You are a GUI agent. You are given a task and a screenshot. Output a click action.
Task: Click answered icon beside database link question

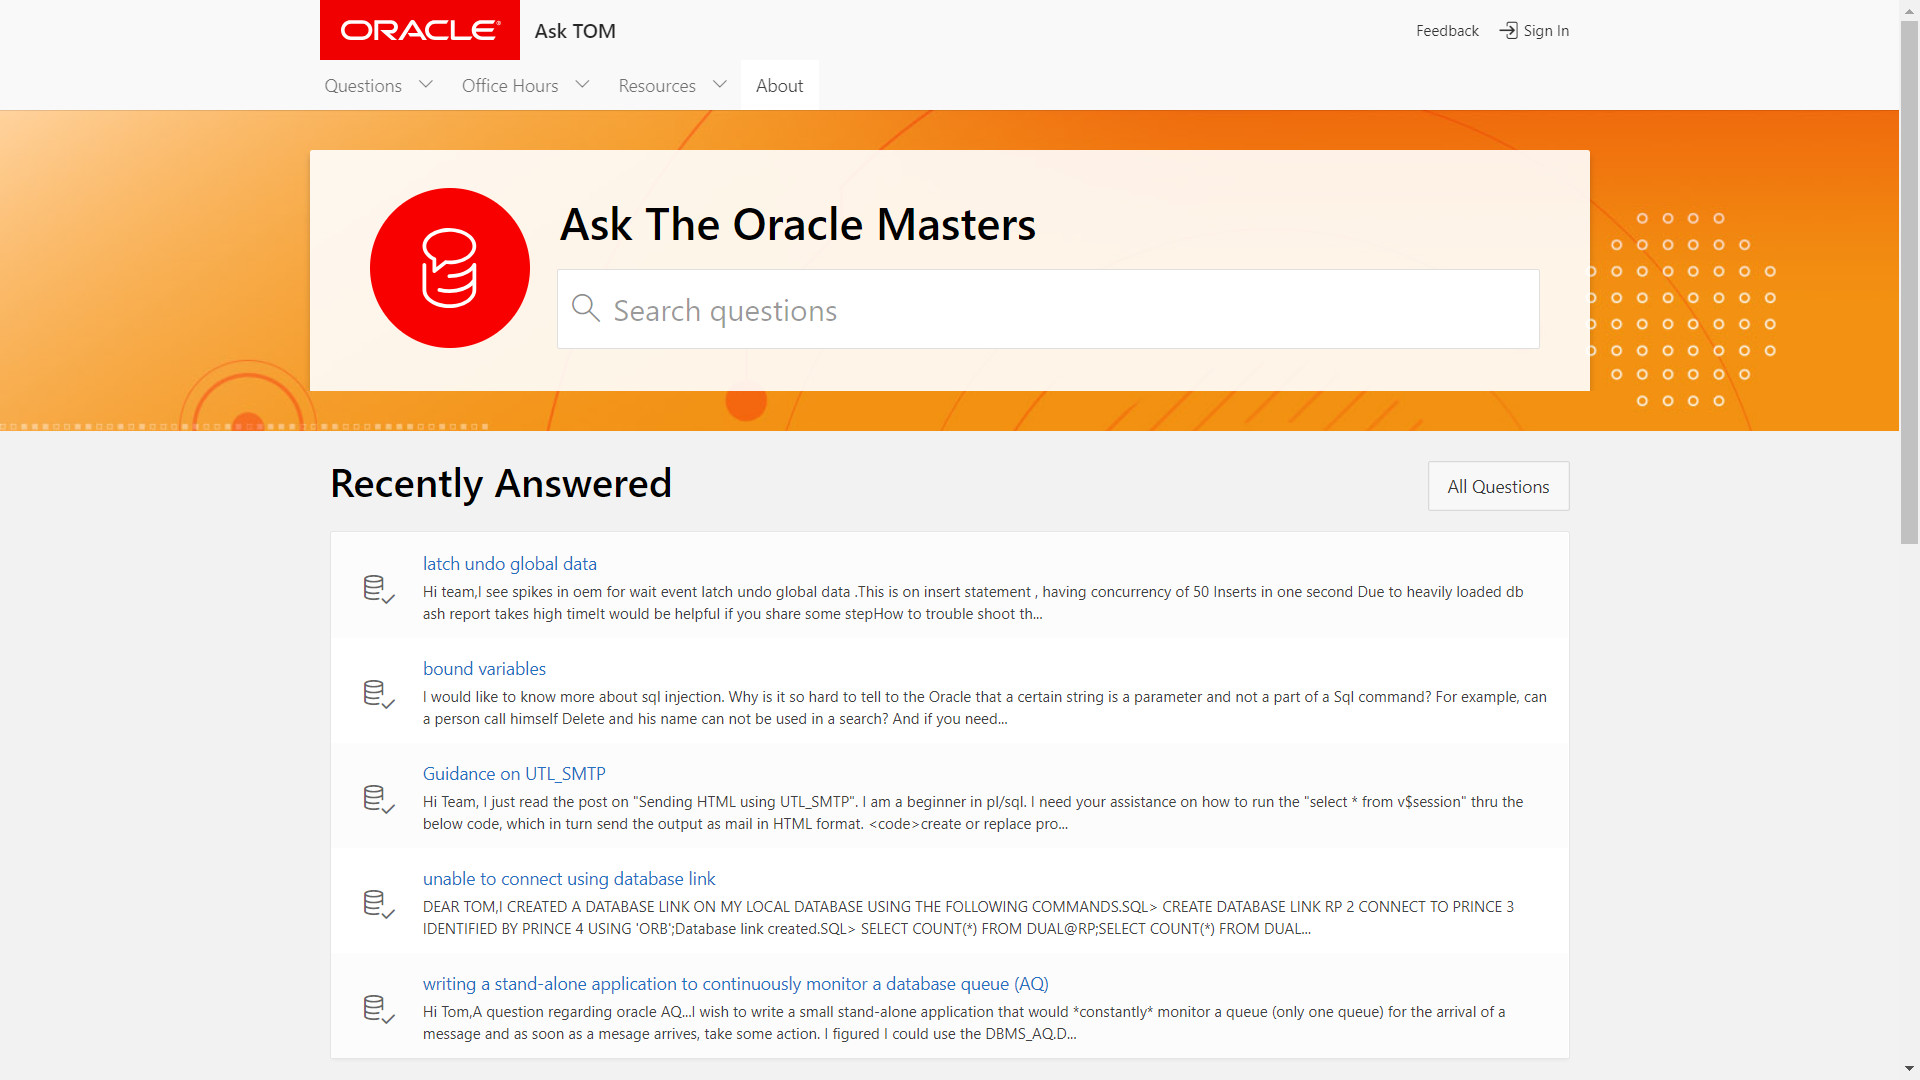pyautogui.click(x=378, y=904)
